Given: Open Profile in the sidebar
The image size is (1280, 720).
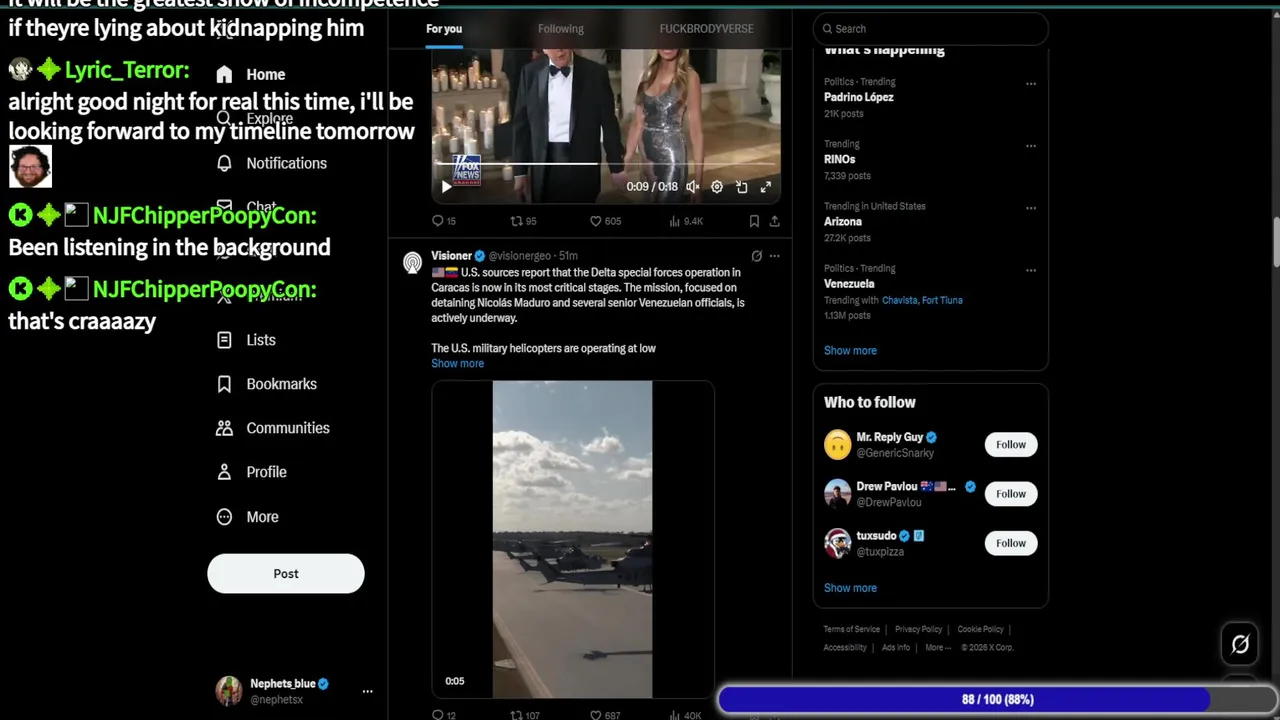Looking at the screenshot, I should pyautogui.click(x=252, y=472).
